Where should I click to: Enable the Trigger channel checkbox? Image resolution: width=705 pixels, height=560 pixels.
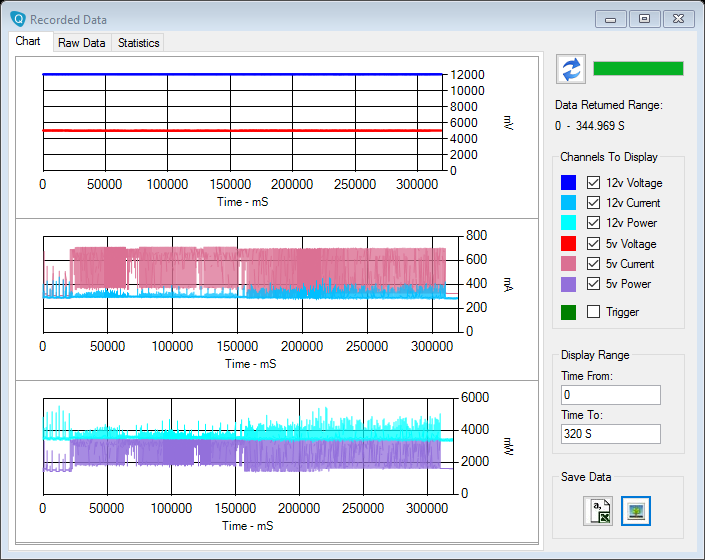[593, 312]
